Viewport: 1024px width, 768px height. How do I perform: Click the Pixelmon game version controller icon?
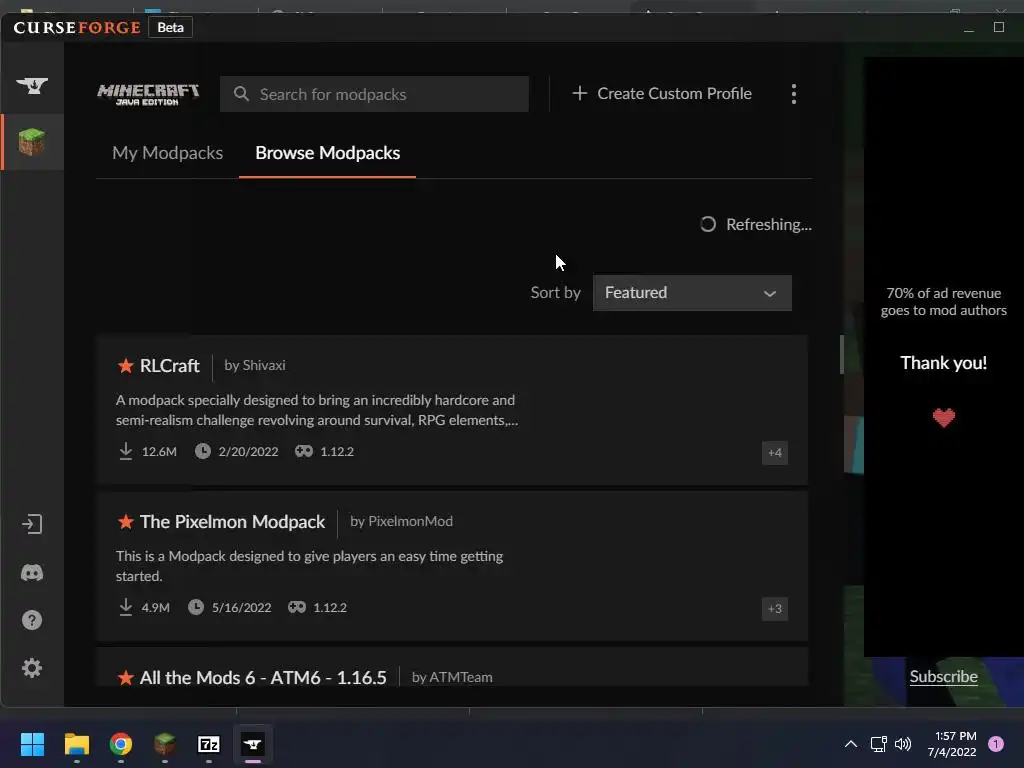coord(297,607)
